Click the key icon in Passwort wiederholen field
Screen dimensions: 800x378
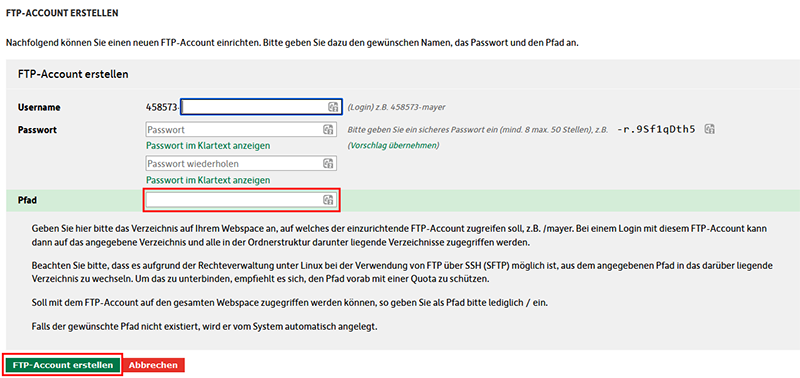328,164
